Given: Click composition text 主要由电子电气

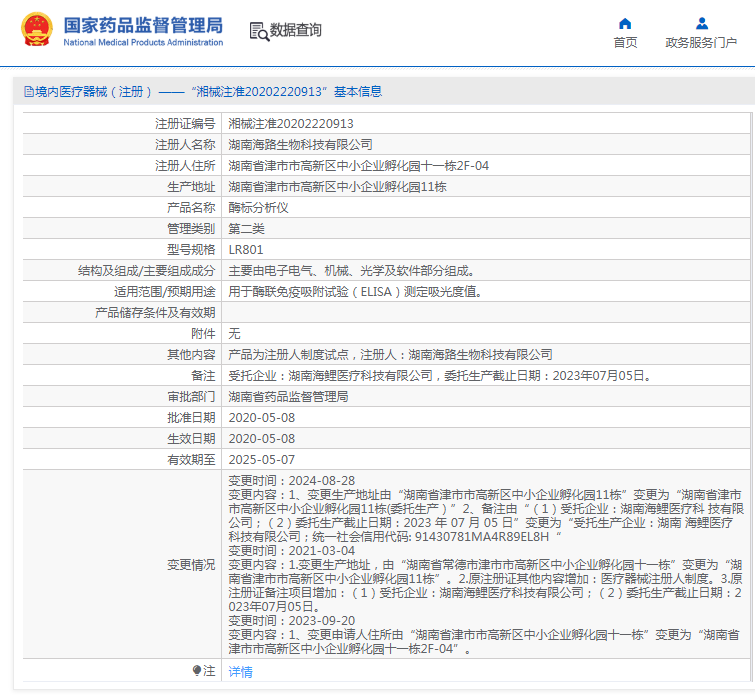Looking at the screenshot, I should (353, 271).
